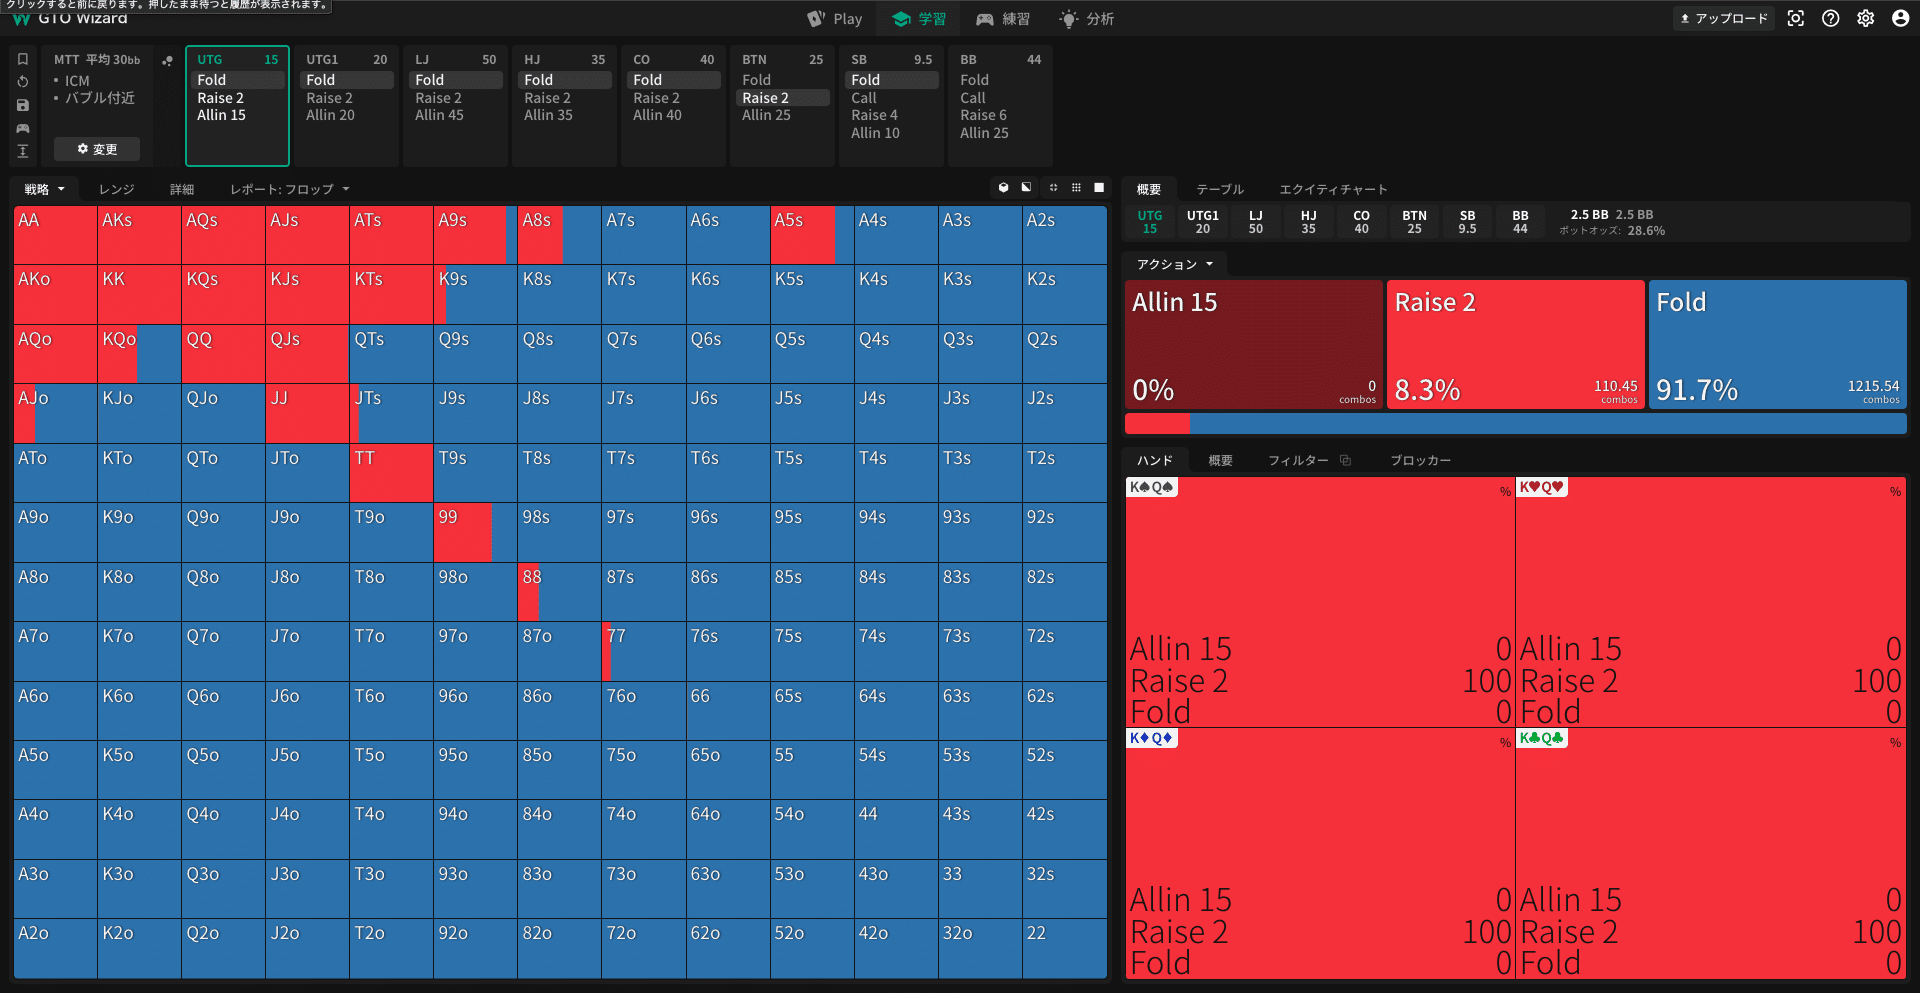This screenshot has height=993, width=1920.
Task: Switch to the 学習 study tab
Action: (x=919, y=19)
